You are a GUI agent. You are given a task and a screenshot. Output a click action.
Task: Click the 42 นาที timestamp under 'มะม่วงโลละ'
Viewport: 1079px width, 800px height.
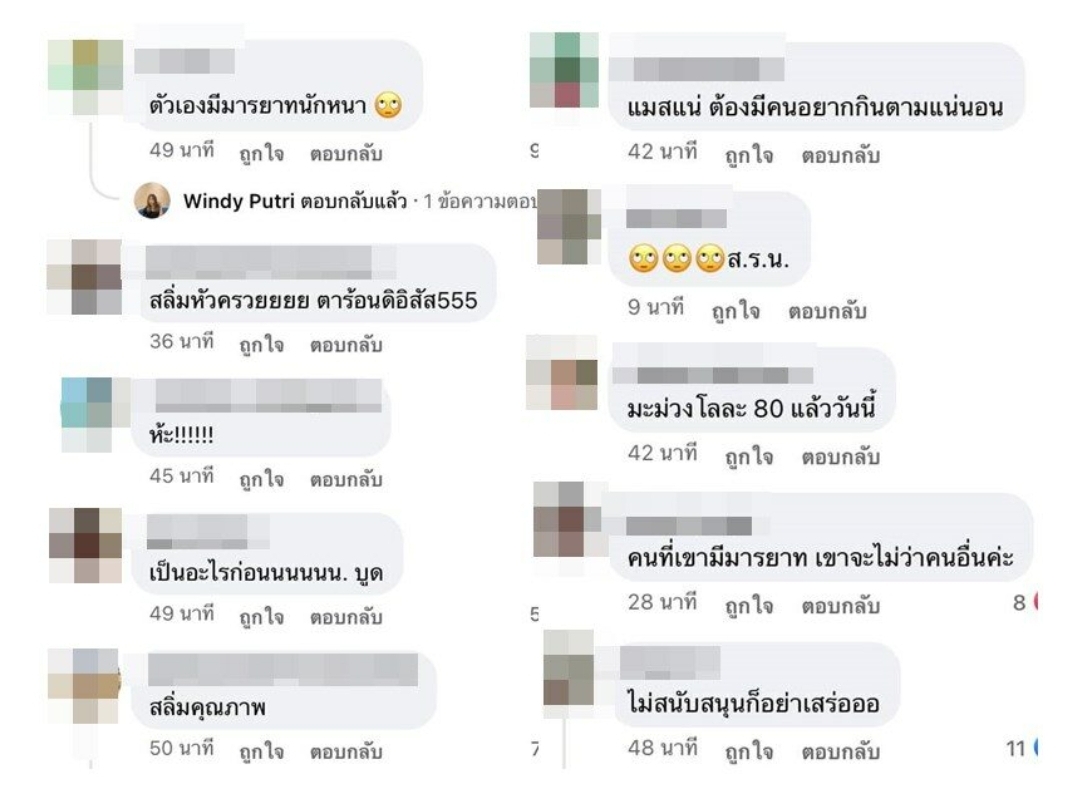point(663,453)
